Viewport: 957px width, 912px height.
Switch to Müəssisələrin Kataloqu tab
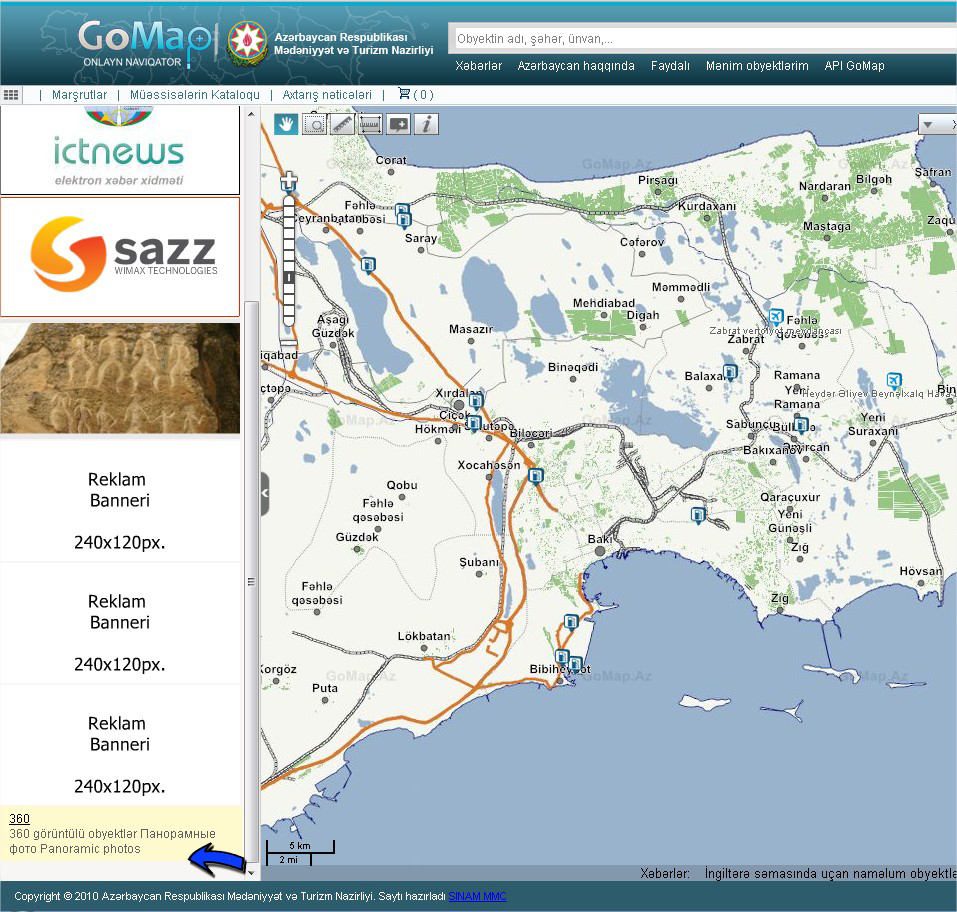pyautogui.click(x=194, y=95)
